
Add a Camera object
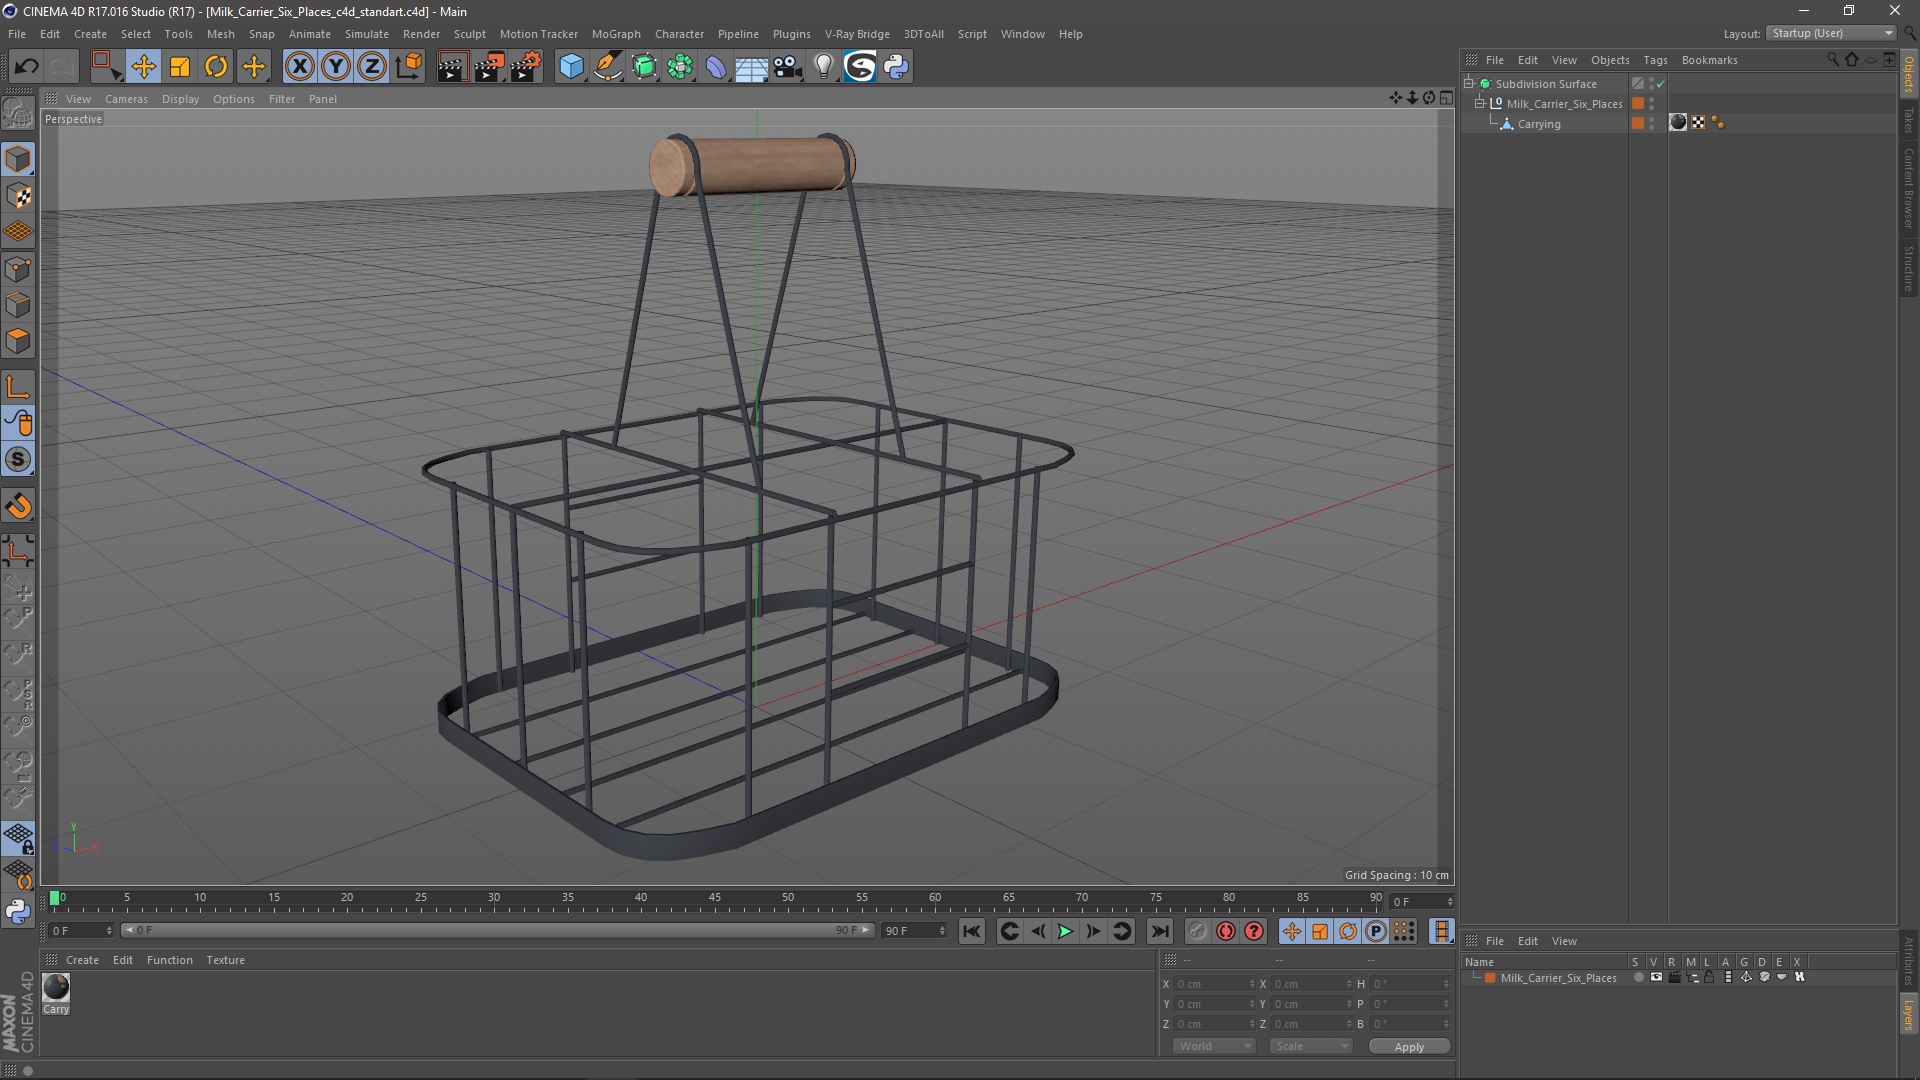coord(787,67)
